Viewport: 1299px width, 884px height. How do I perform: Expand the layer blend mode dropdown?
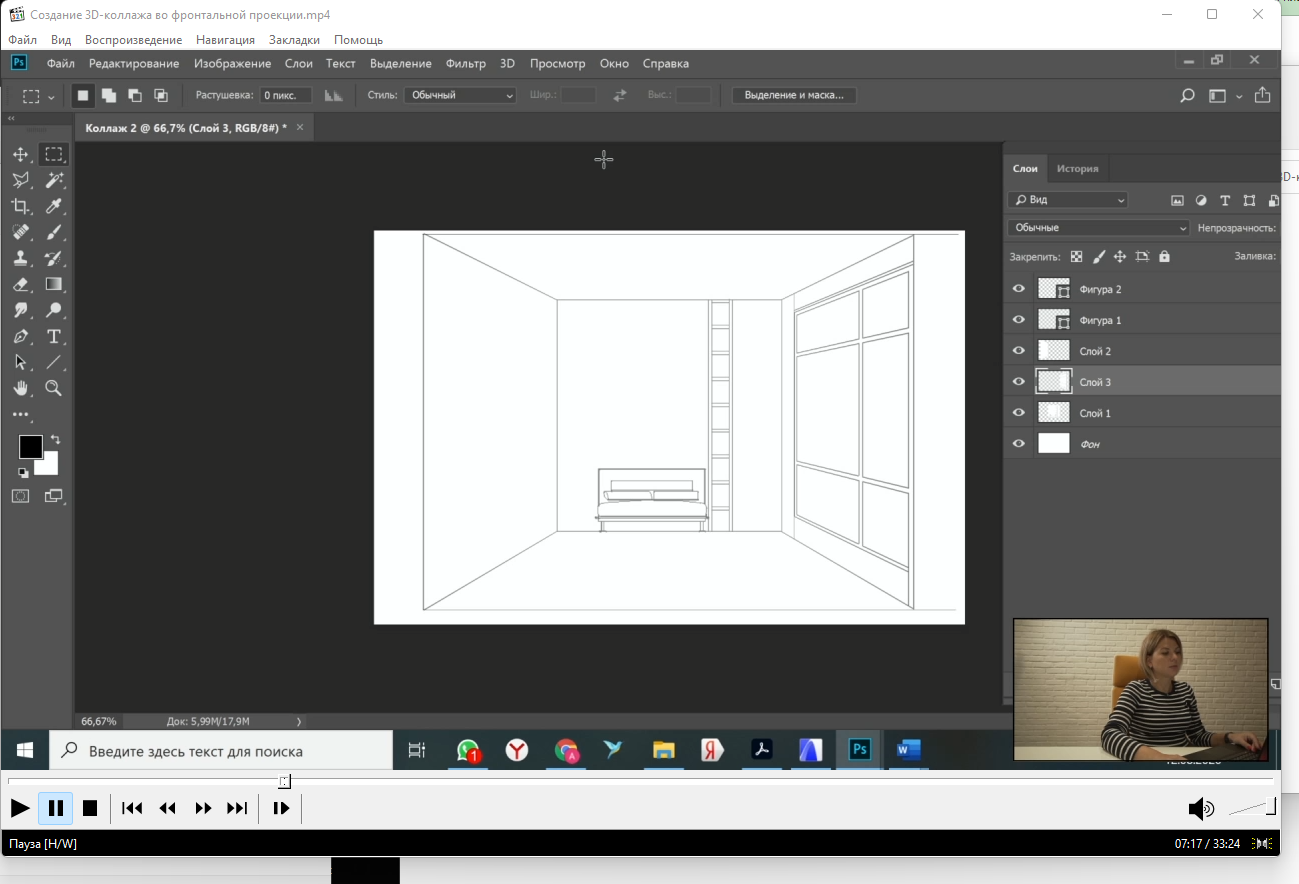1098,228
